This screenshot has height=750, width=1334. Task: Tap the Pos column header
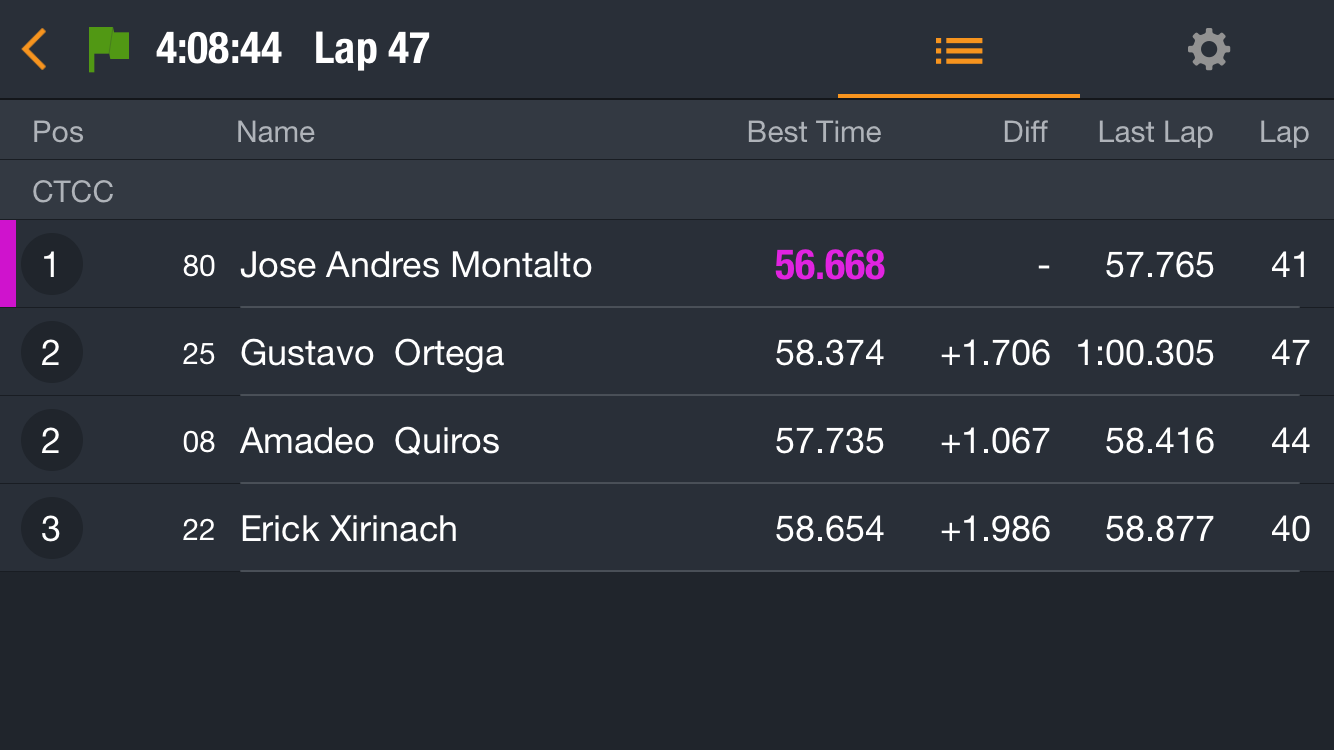58,132
